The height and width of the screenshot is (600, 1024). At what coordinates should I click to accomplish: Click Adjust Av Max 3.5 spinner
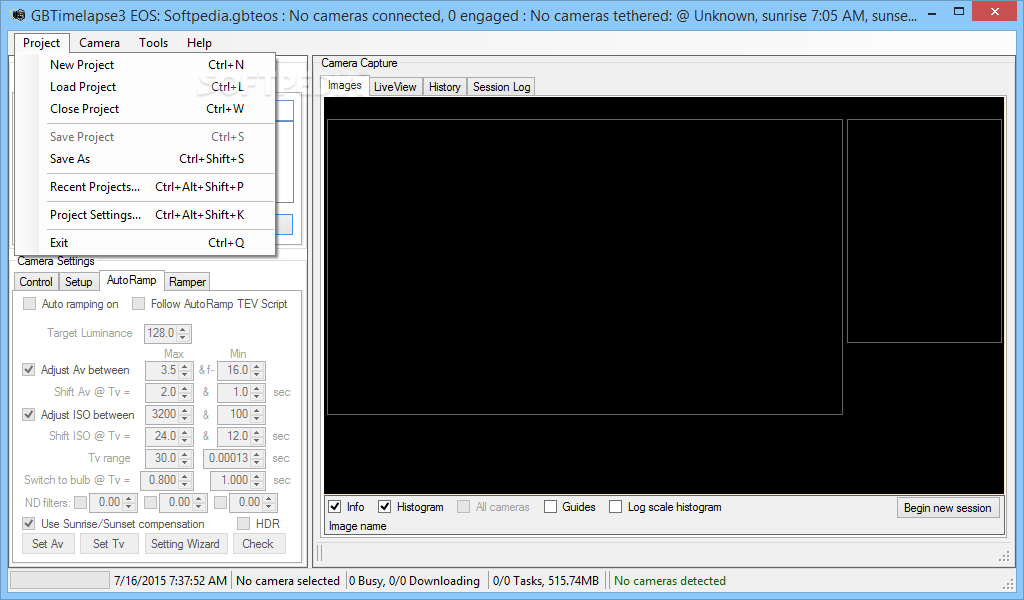[x=185, y=371]
